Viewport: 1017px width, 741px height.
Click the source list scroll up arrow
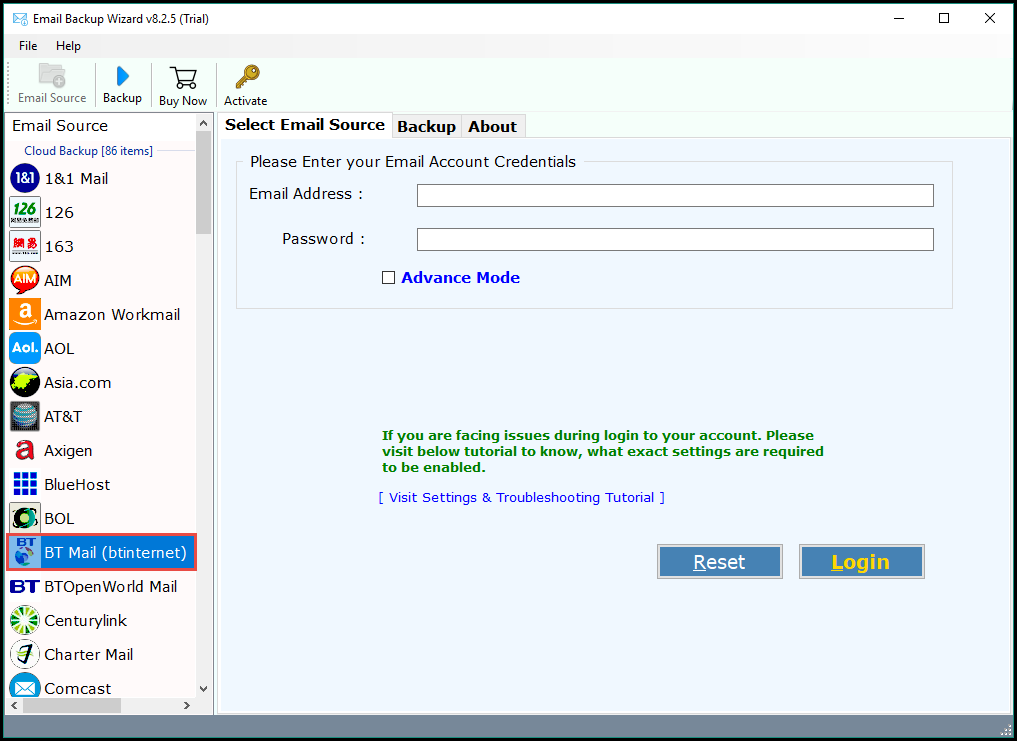point(204,123)
